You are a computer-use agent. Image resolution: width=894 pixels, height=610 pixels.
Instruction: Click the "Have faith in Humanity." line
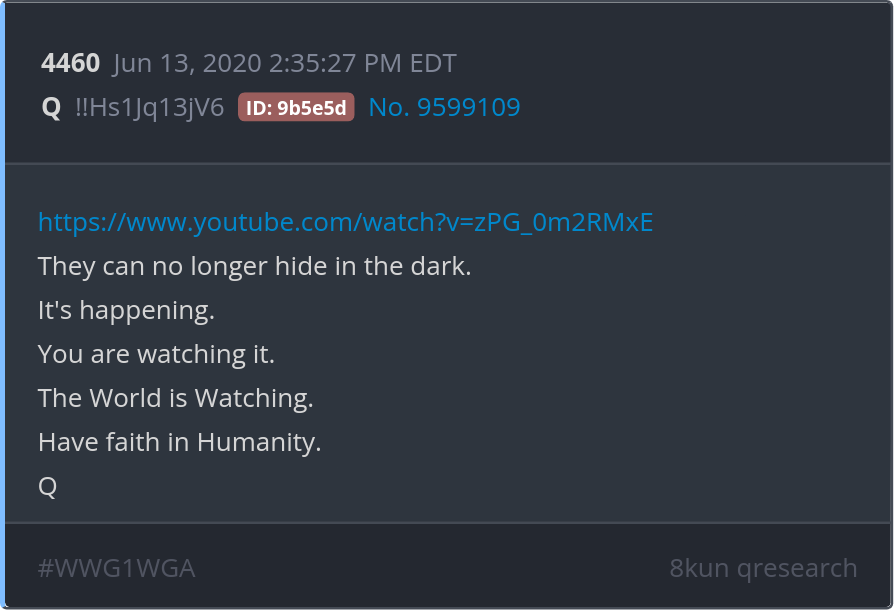pos(180,442)
